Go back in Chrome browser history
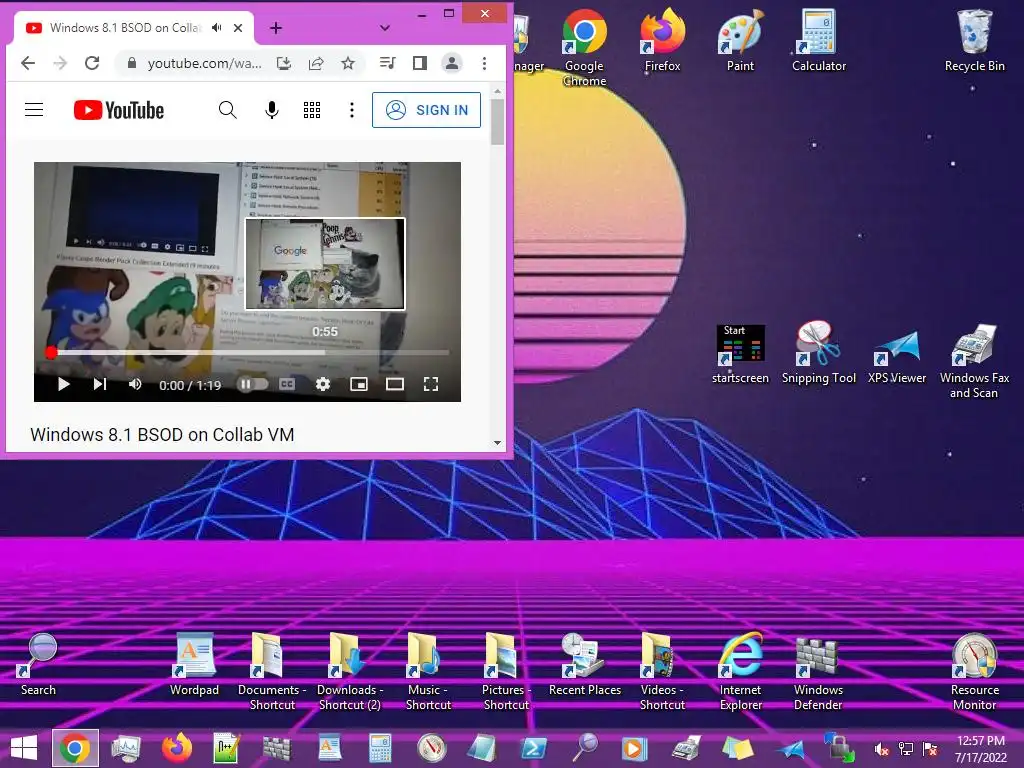The image size is (1024, 768). [x=27, y=63]
